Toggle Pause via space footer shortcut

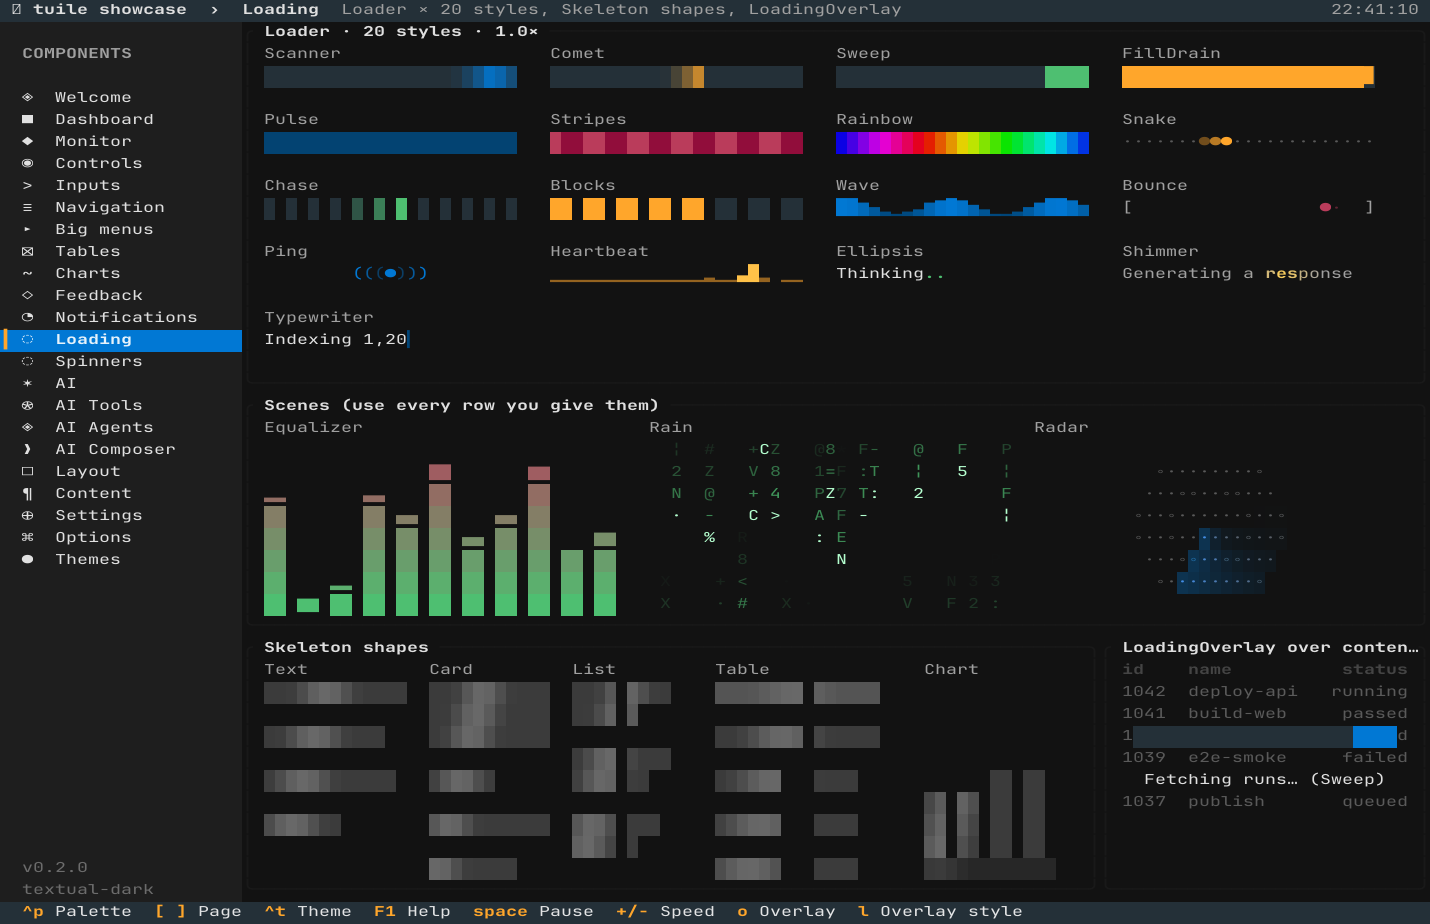click(x=533, y=911)
